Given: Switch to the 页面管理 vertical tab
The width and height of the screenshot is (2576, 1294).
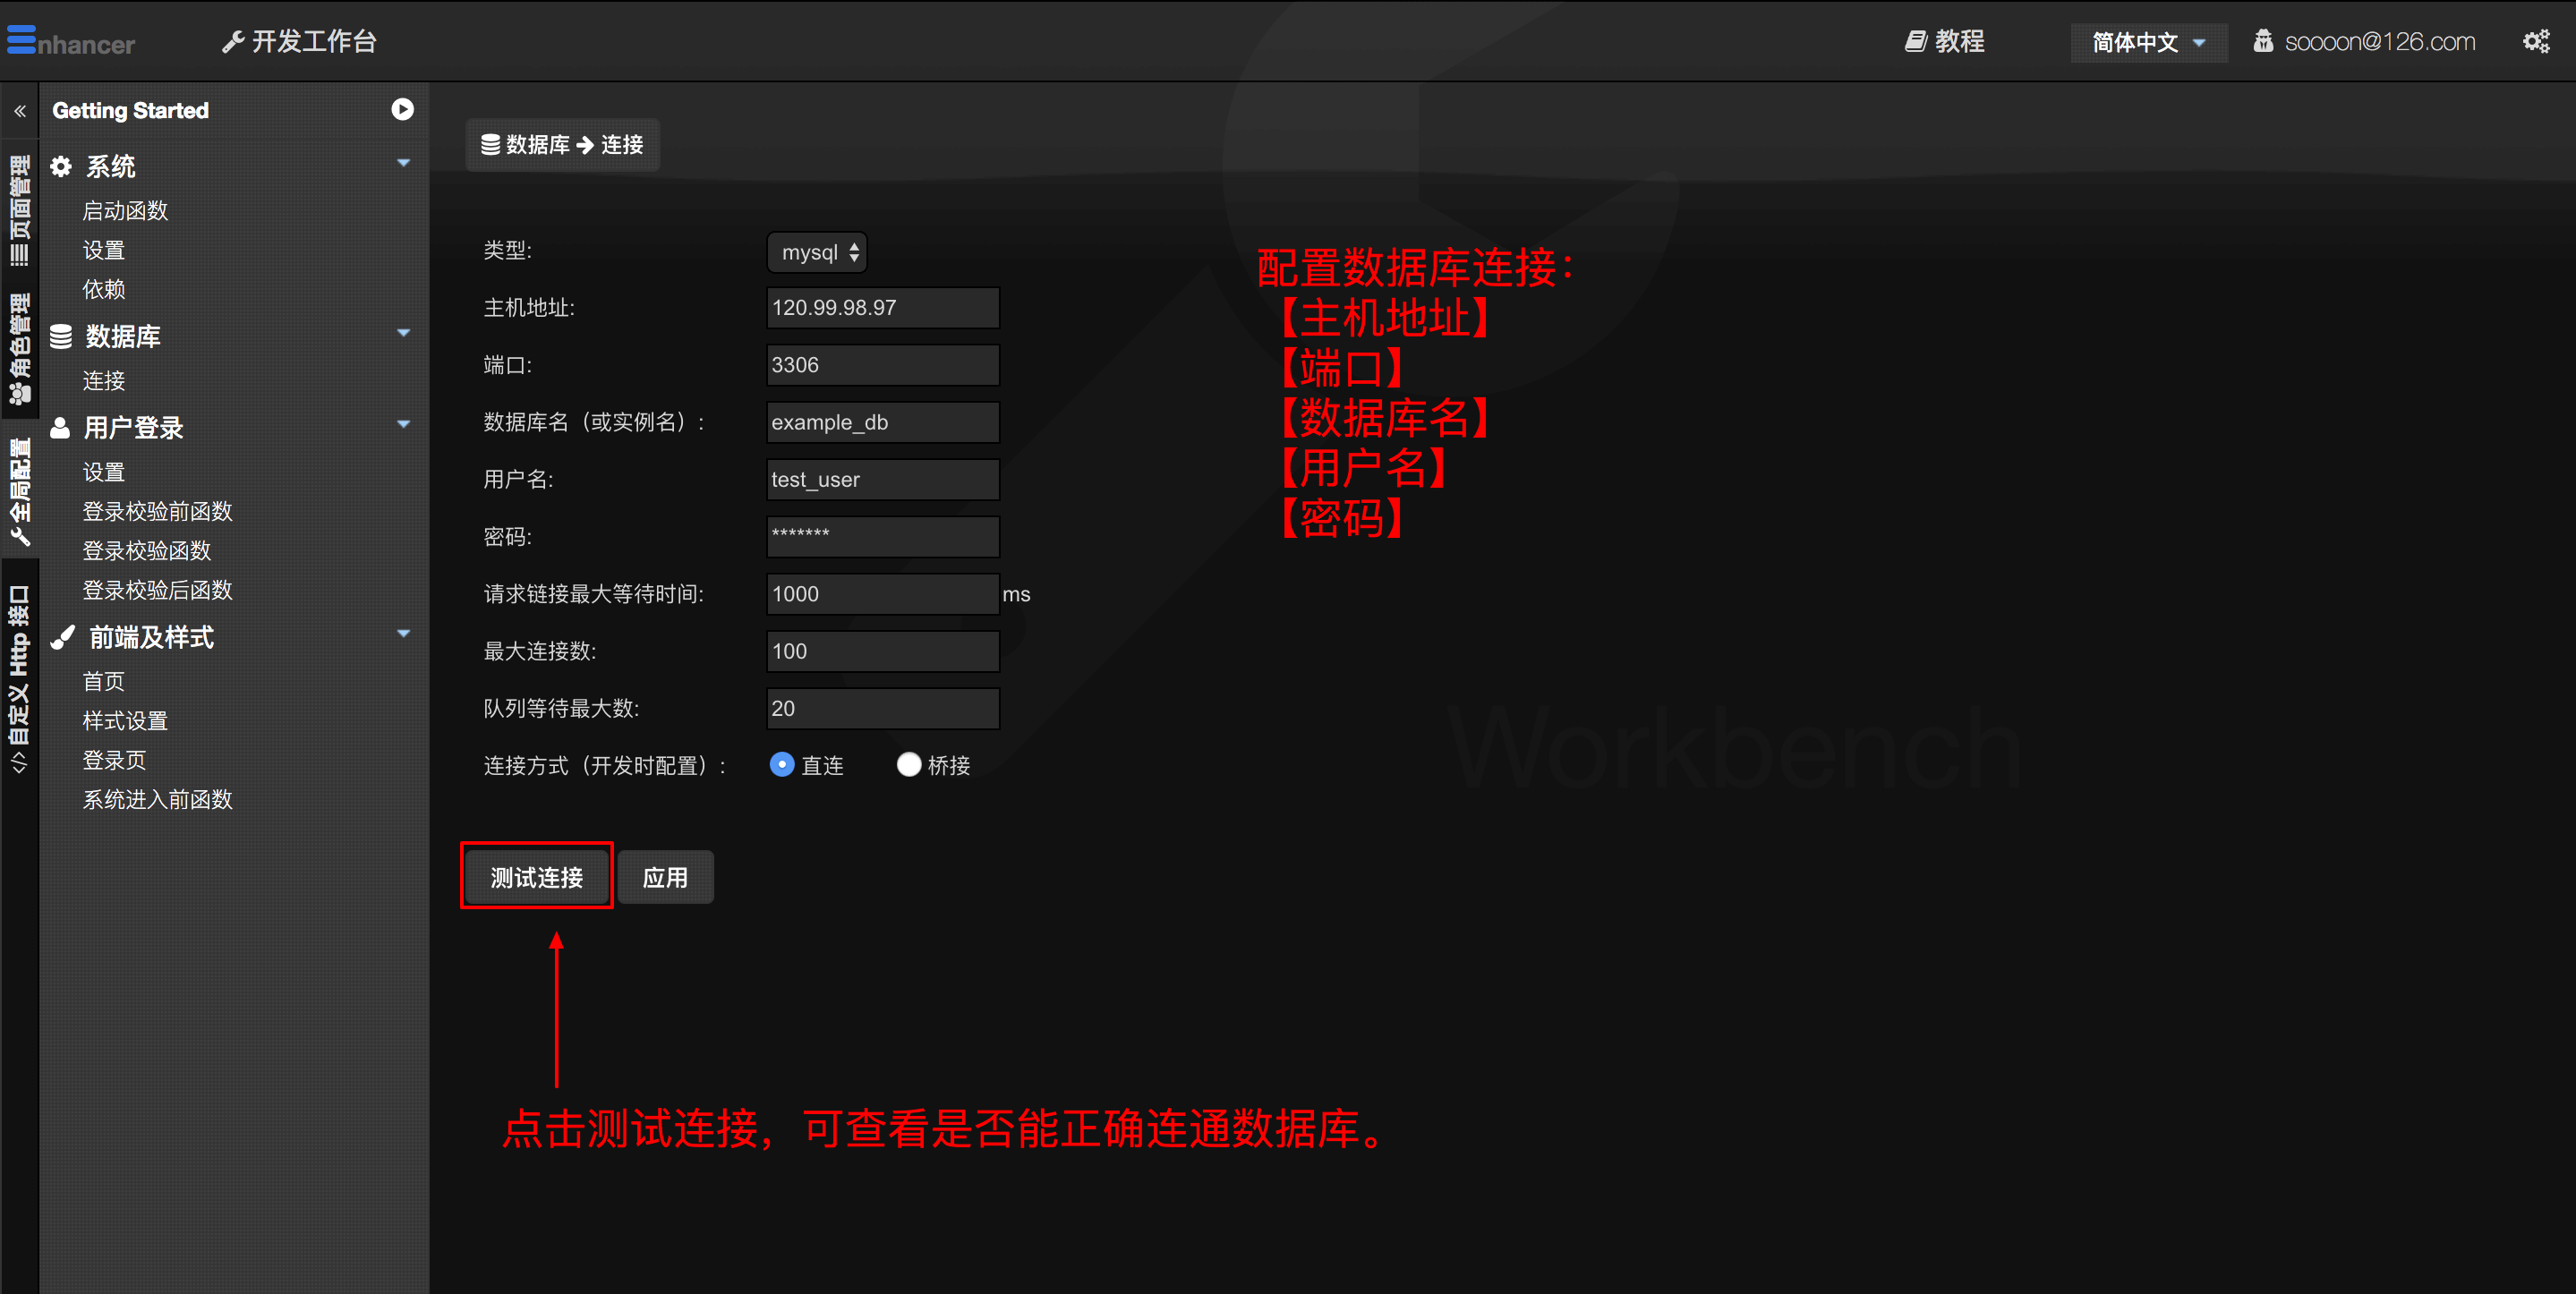Looking at the screenshot, I should coord(19,210).
